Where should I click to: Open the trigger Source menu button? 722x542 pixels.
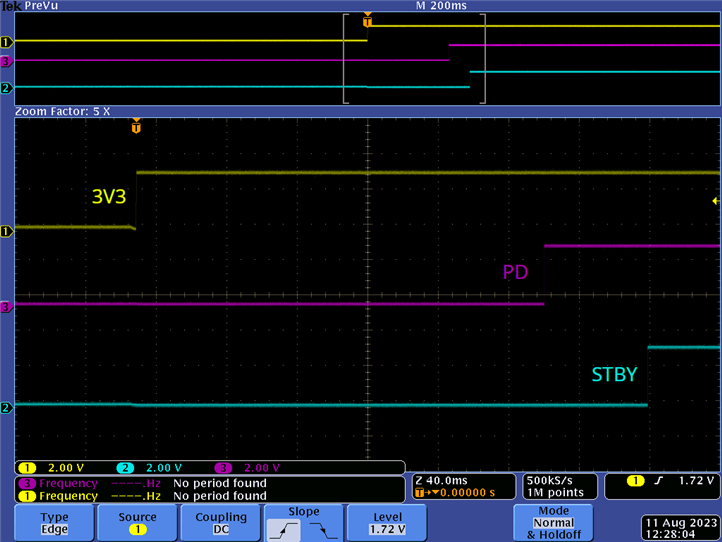[x=137, y=523]
